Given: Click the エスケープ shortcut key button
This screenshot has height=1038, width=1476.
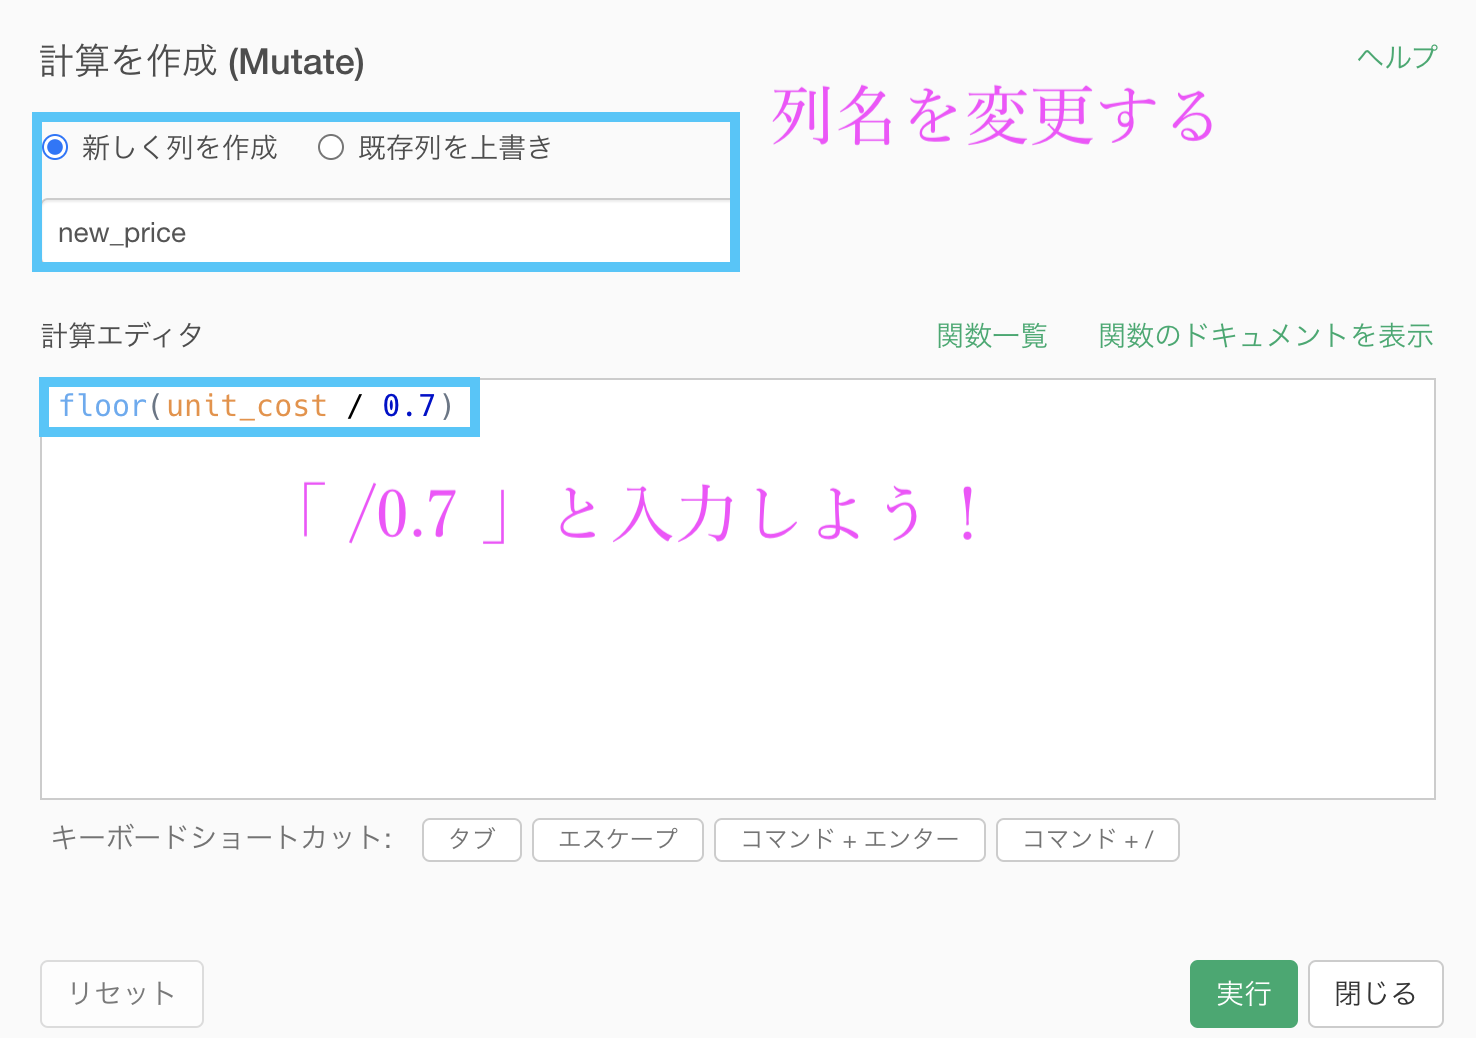Looking at the screenshot, I should coord(618,839).
